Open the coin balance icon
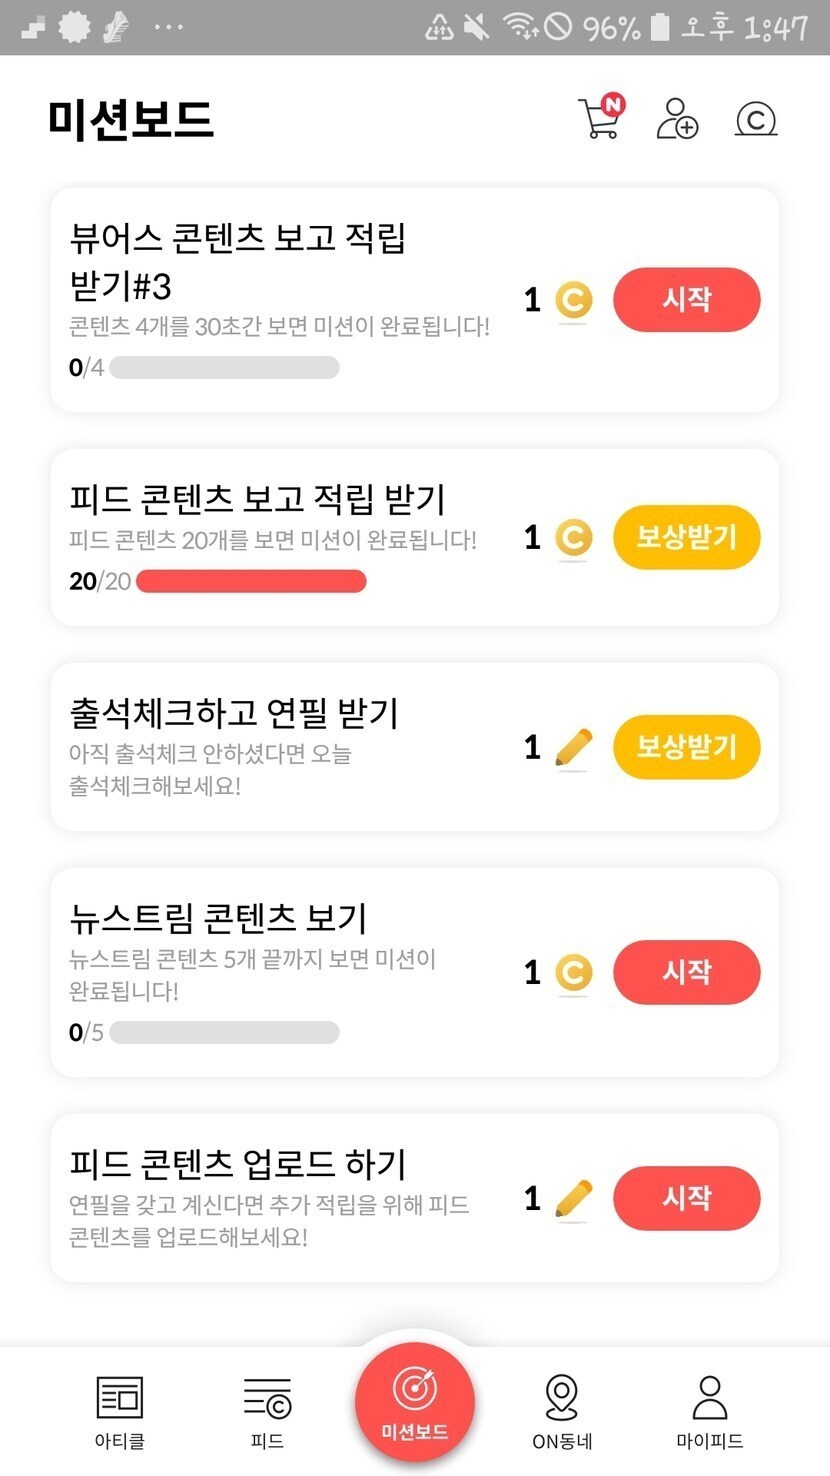The width and height of the screenshot is (830, 1476). (x=756, y=119)
